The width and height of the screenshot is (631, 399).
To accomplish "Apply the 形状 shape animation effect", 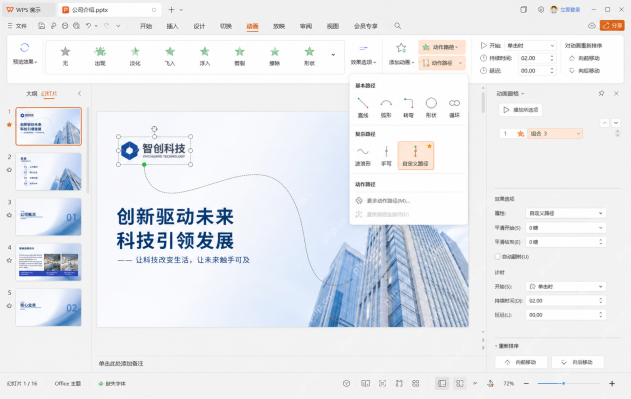I will (x=309, y=56).
